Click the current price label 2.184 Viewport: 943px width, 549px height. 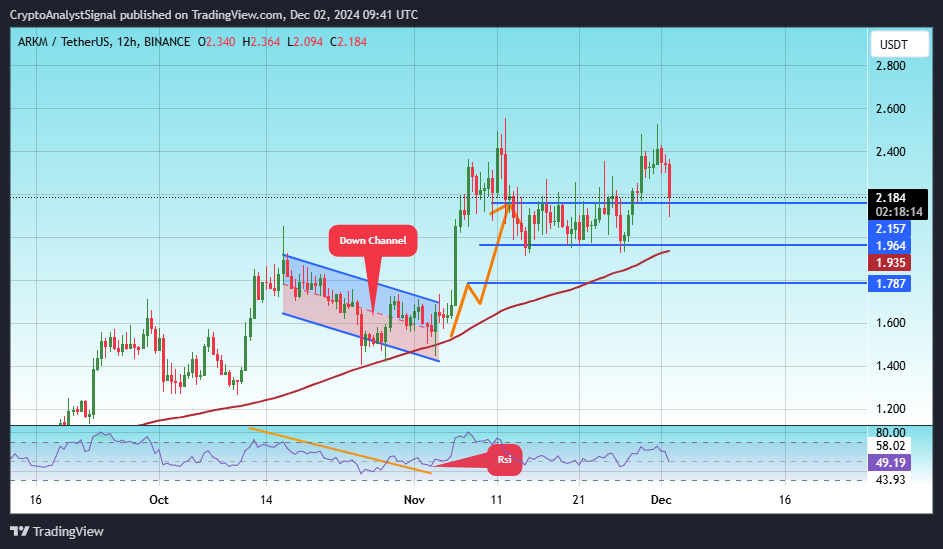coord(891,198)
